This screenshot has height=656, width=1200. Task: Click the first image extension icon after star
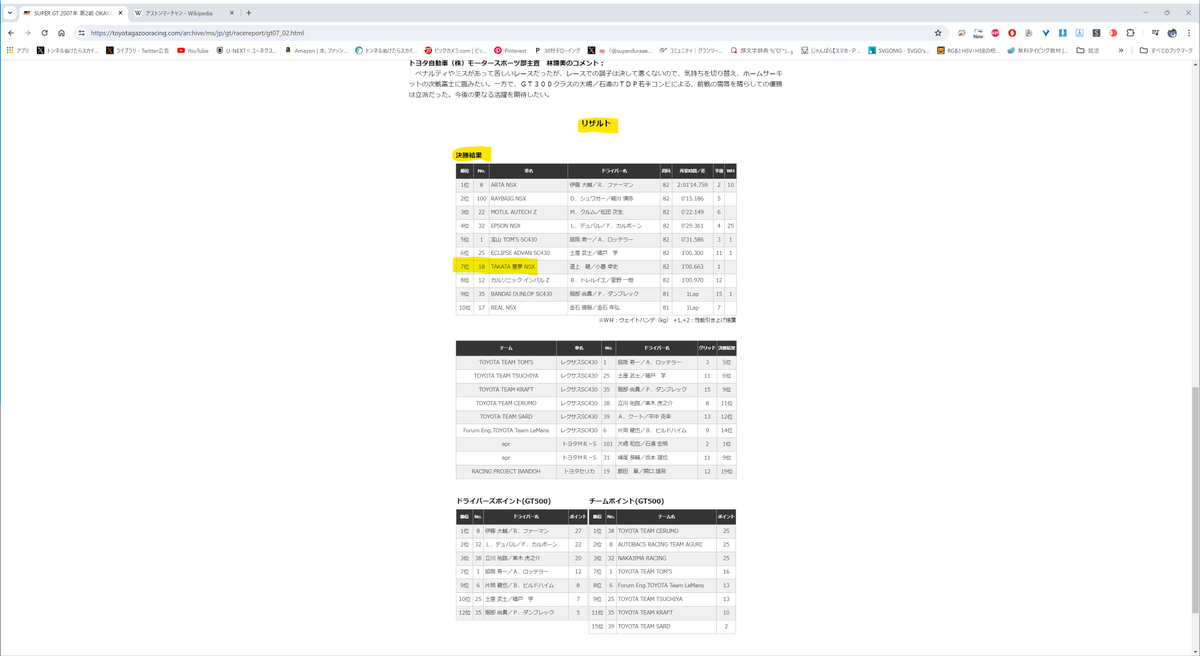[x=962, y=32]
